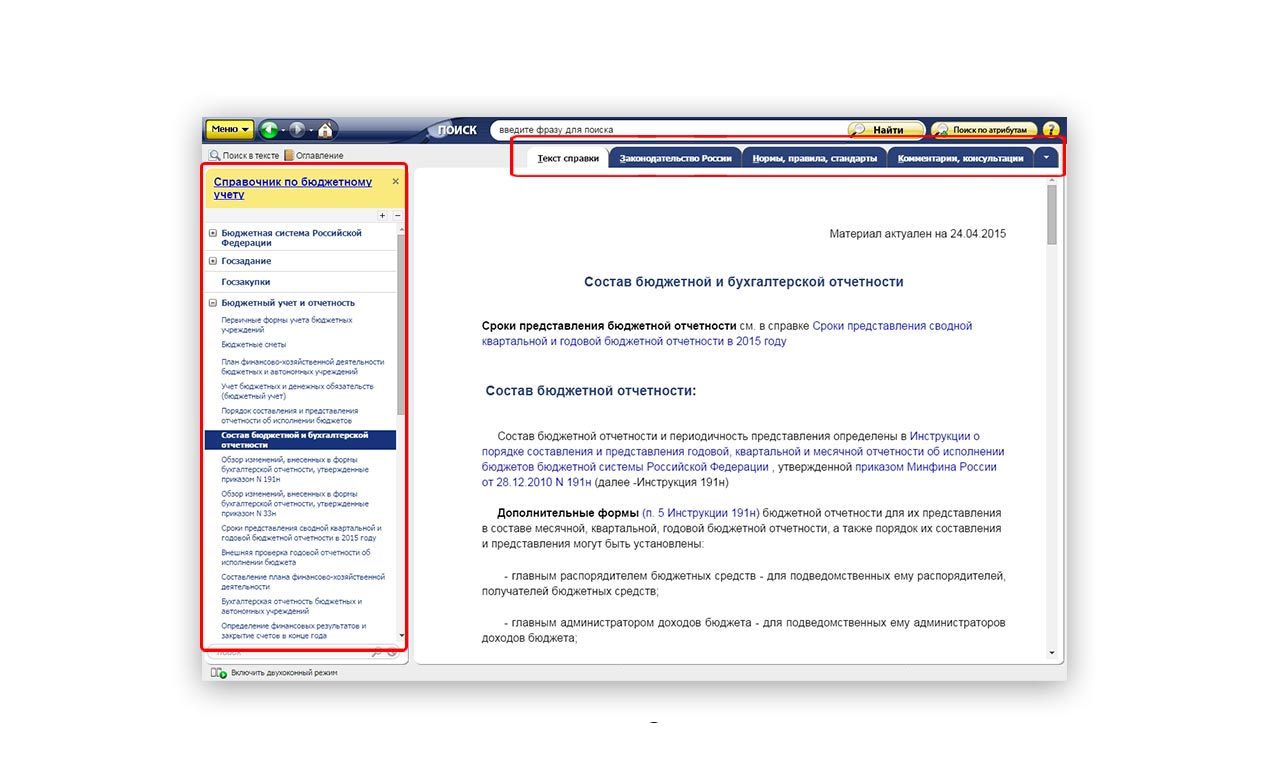
Task: Collapse Бюджетный учет и отчетность node
Action: coord(213,303)
